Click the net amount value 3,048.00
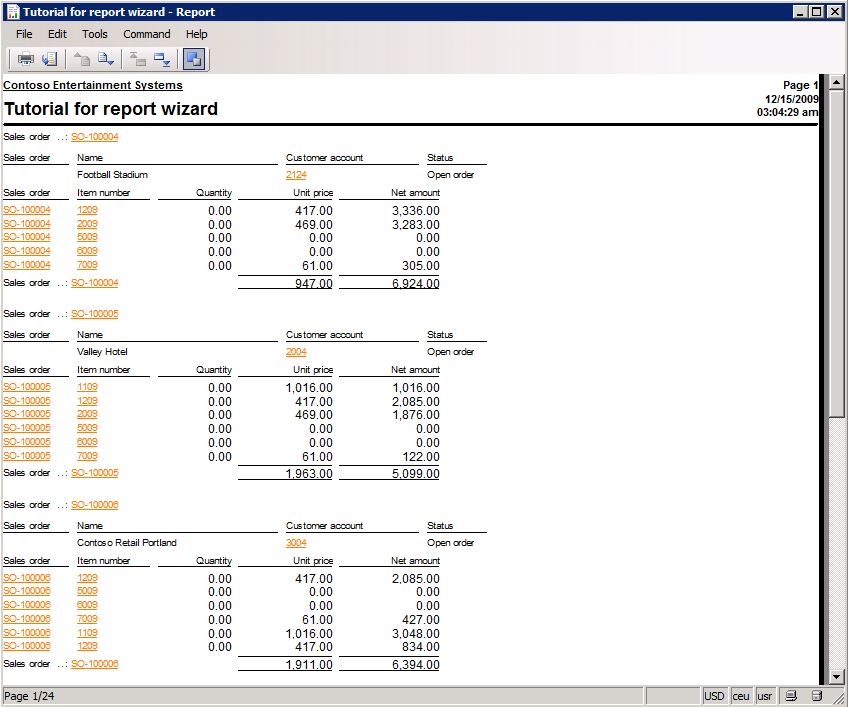This screenshot has width=848, height=707. tap(415, 633)
